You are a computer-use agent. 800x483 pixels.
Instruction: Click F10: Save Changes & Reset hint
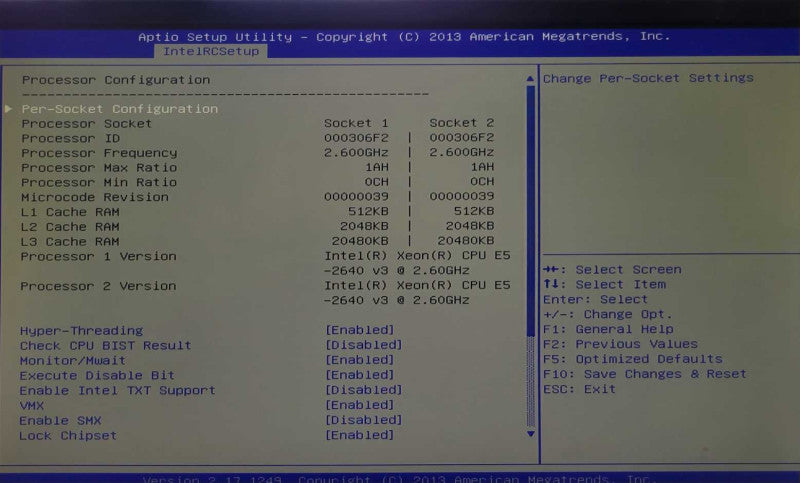pos(645,374)
